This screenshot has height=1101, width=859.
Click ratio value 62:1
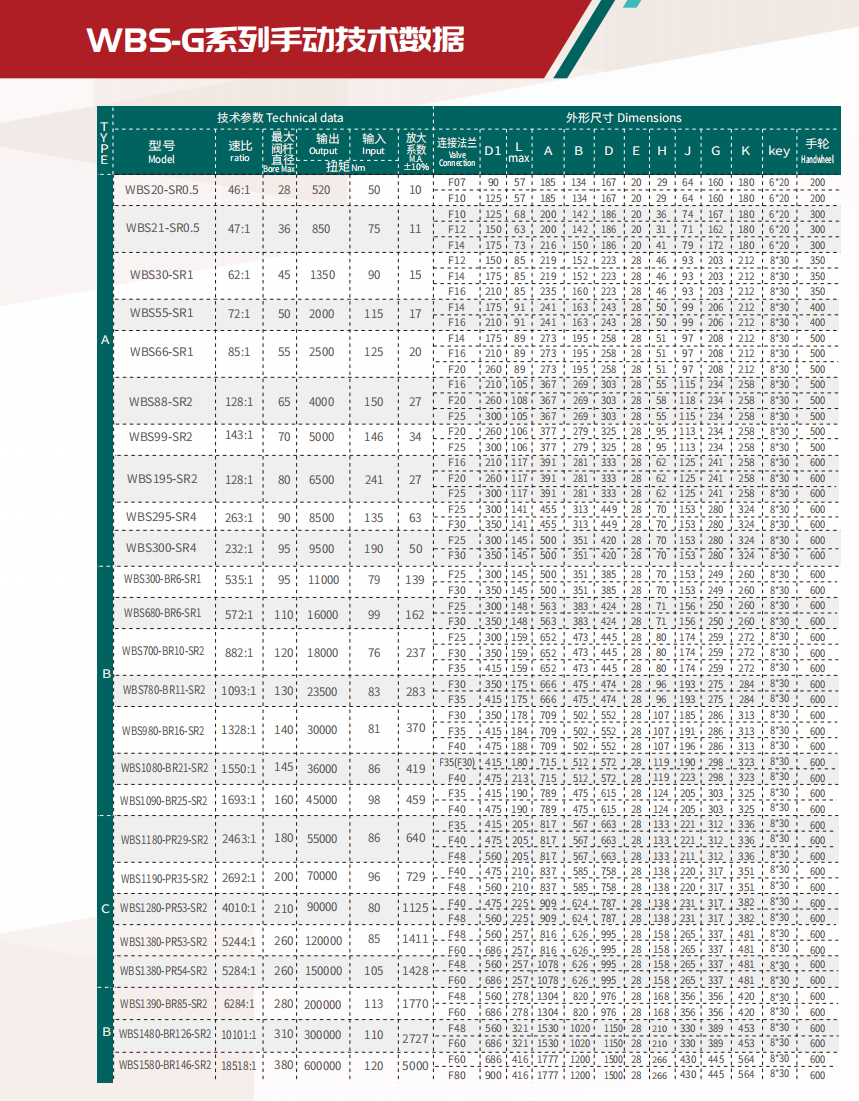[239, 275]
